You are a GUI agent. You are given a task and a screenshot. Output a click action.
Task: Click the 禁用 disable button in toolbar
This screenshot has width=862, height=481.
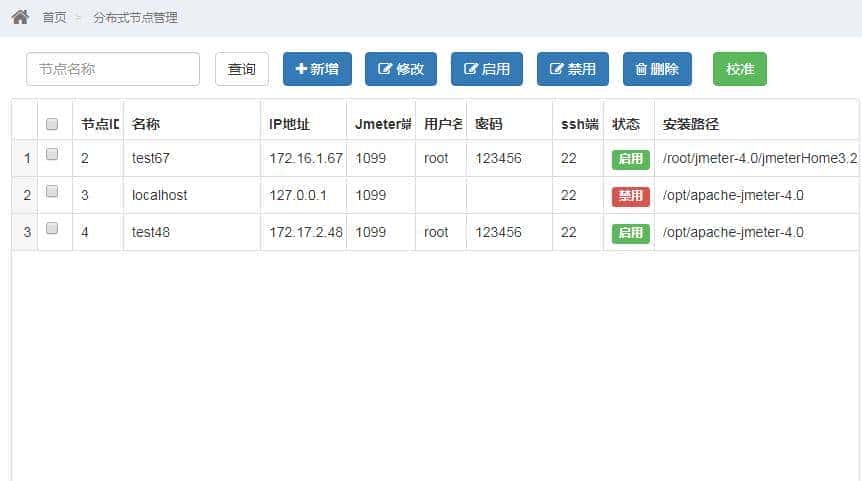573,69
